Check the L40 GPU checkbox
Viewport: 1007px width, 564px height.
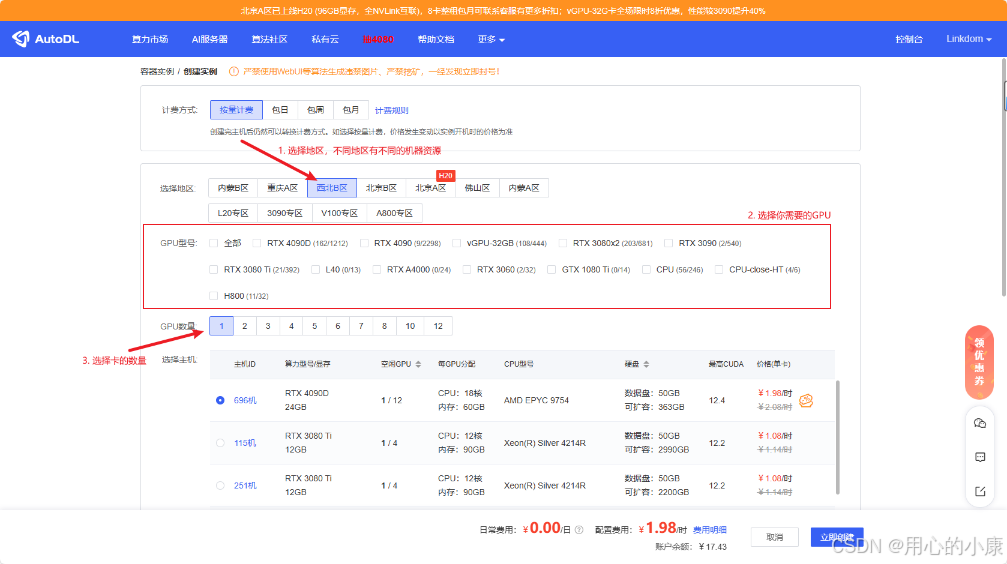tap(315, 270)
